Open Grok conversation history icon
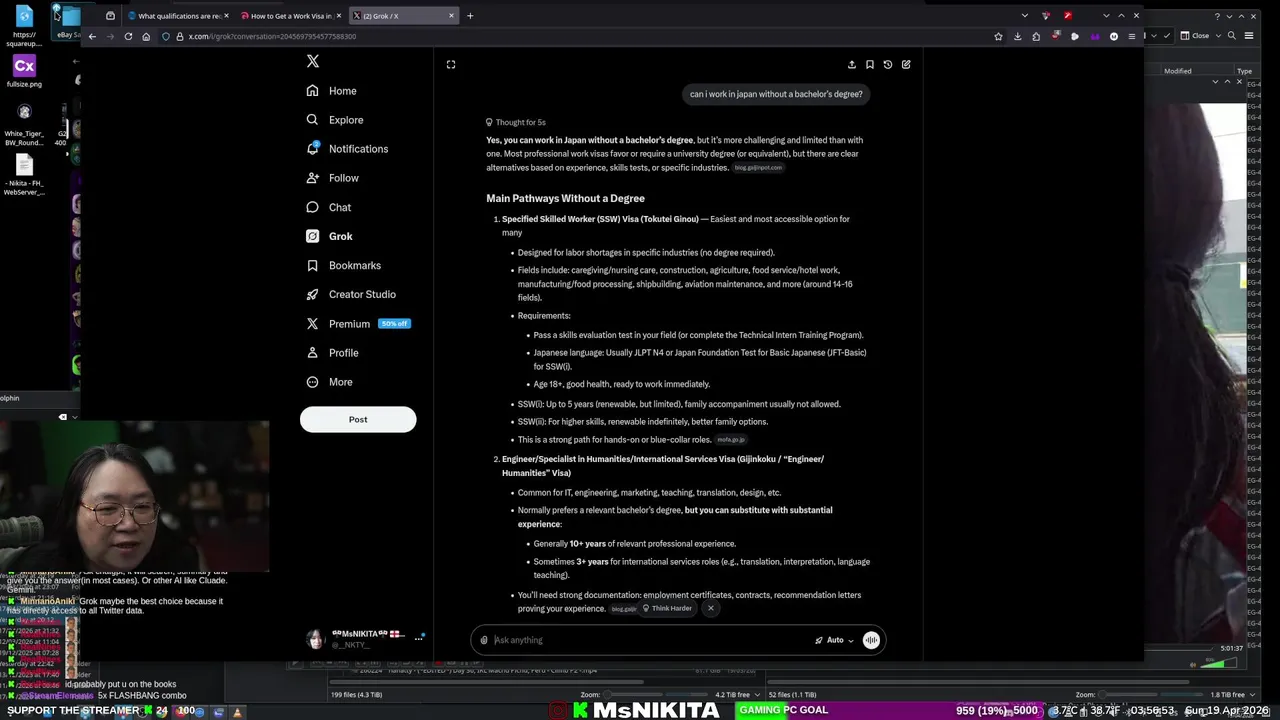 [888, 64]
